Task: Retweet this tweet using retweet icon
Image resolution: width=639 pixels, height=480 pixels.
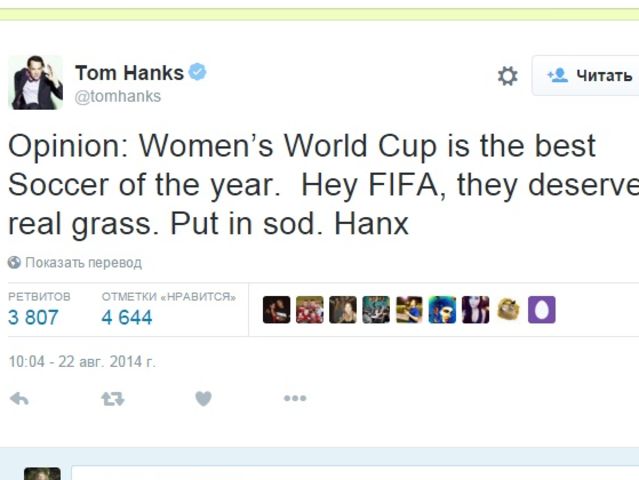Action: (112, 398)
